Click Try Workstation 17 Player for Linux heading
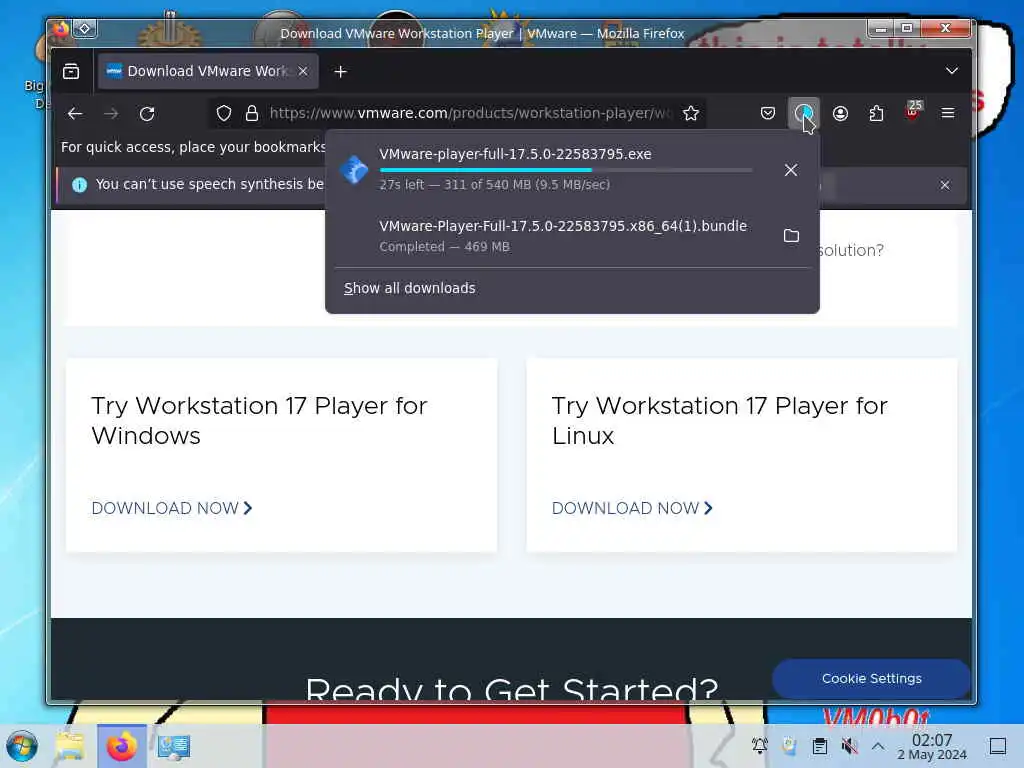Viewport: 1024px width, 768px height. [720, 421]
